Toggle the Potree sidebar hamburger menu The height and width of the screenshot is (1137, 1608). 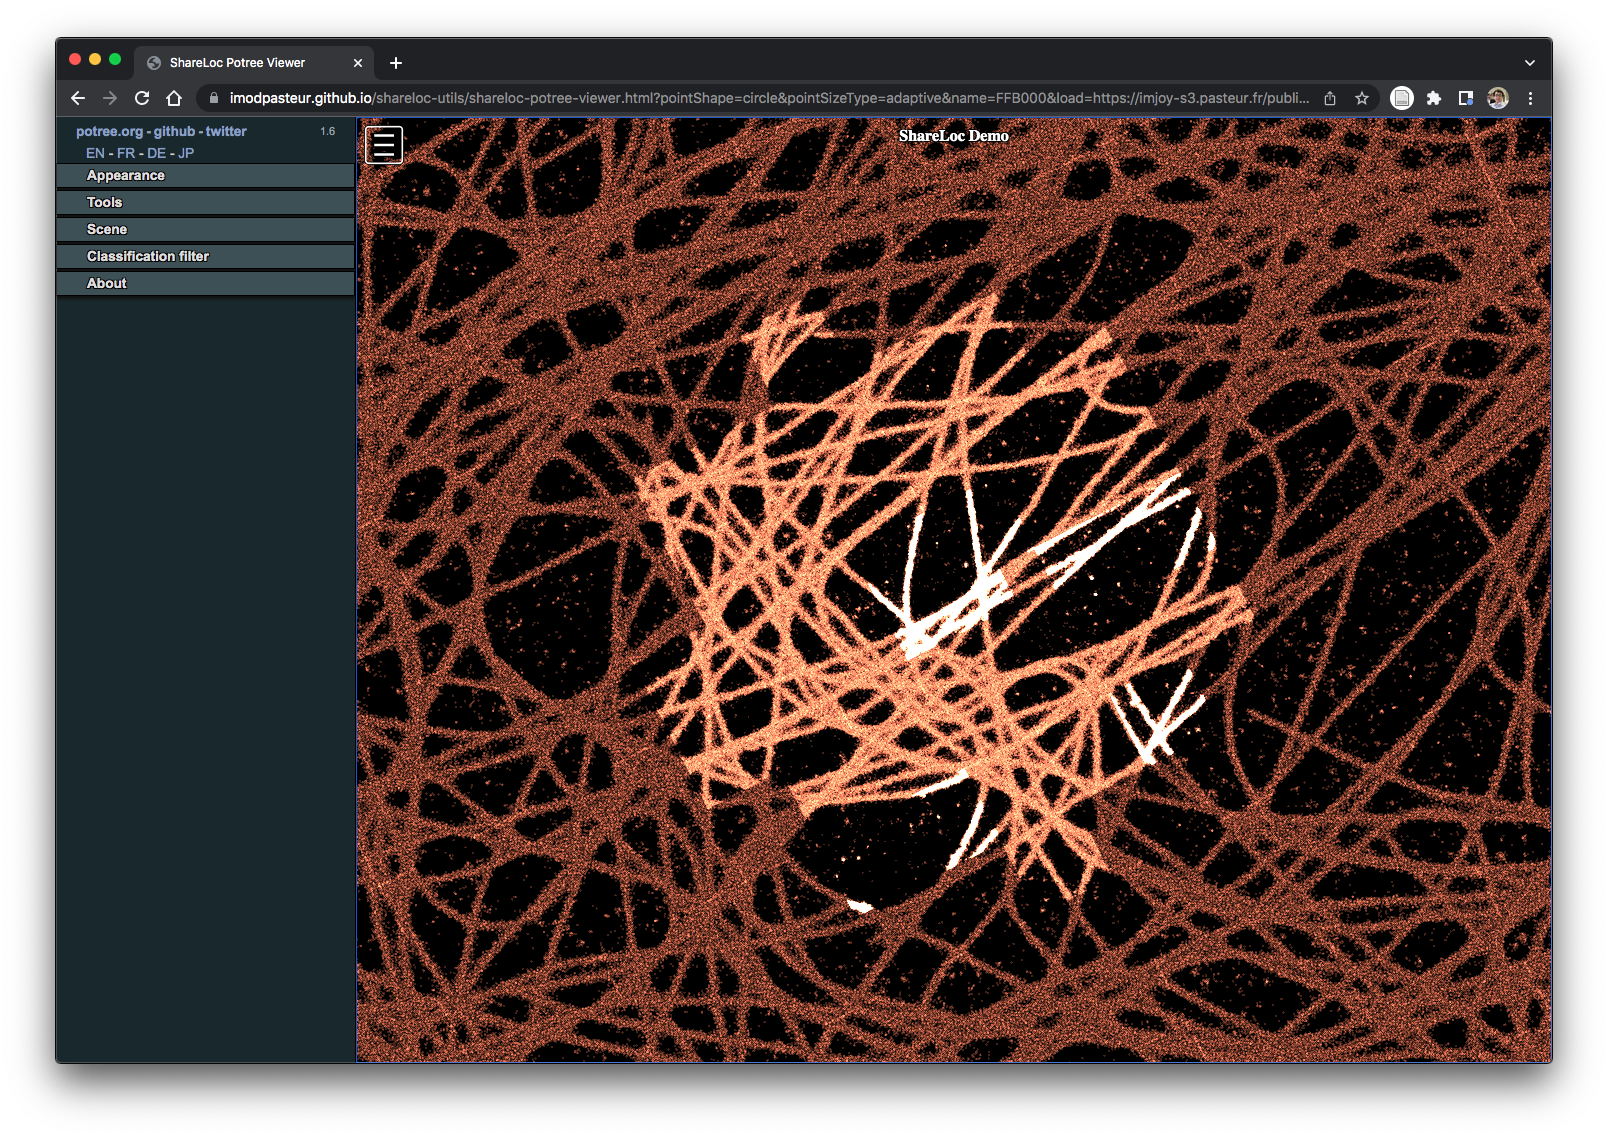383,144
